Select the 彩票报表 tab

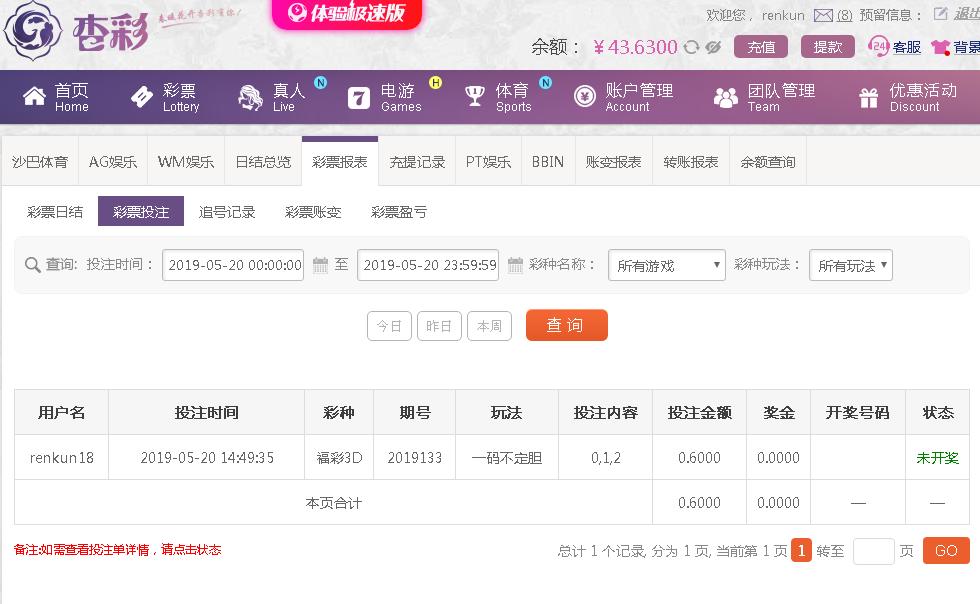[340, 162]
